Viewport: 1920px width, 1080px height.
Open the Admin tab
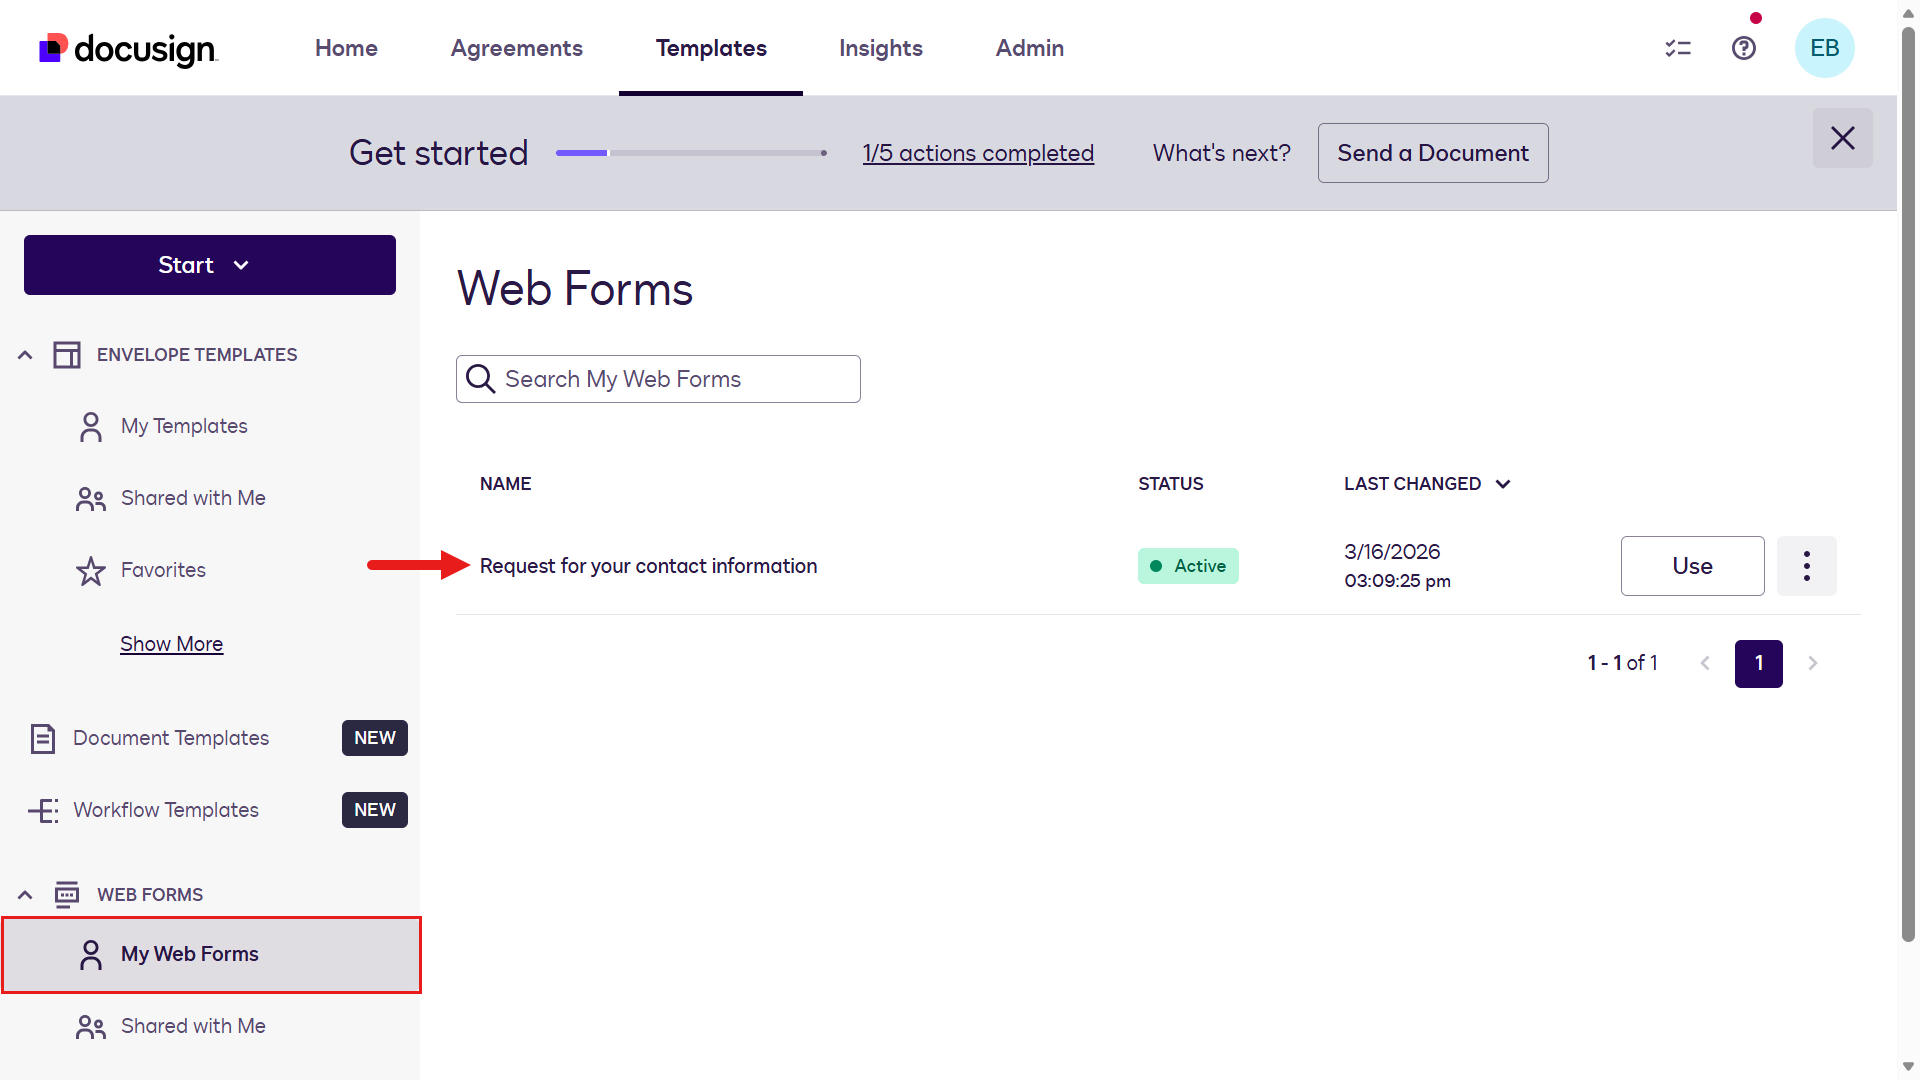coord(1030,48)
